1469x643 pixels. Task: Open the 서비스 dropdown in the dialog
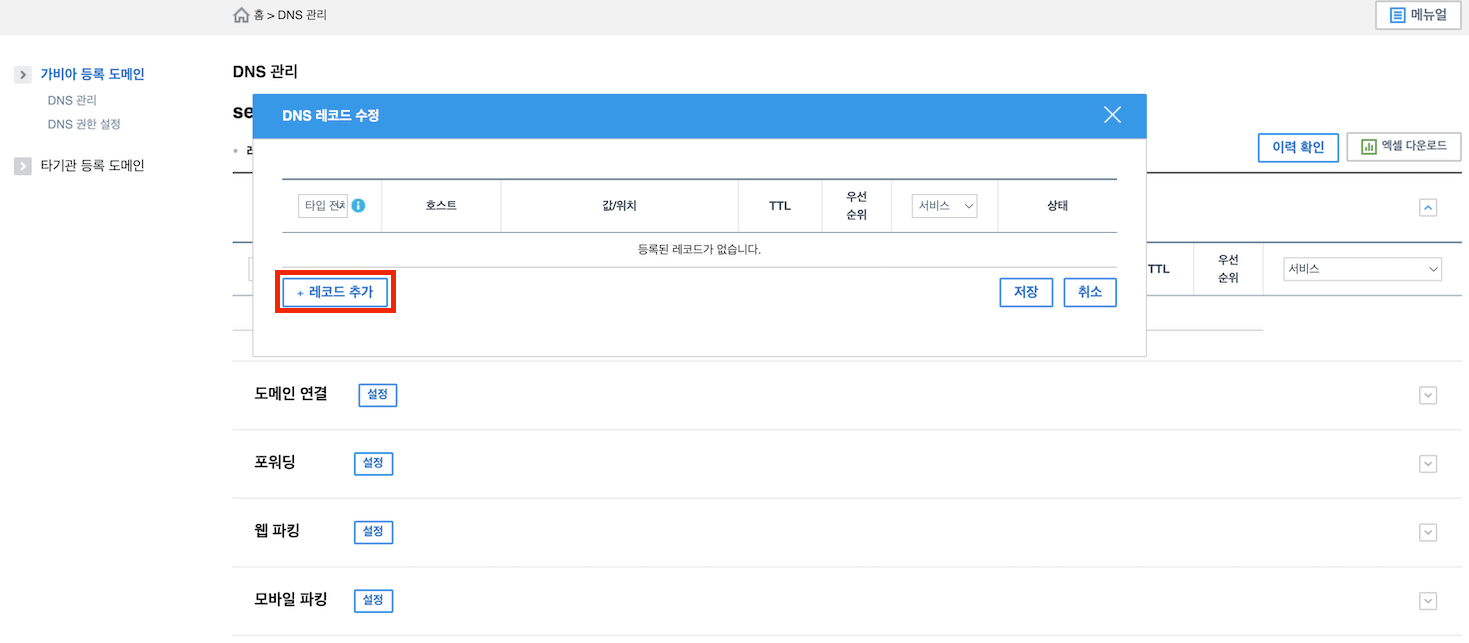[x=944, y=206]
